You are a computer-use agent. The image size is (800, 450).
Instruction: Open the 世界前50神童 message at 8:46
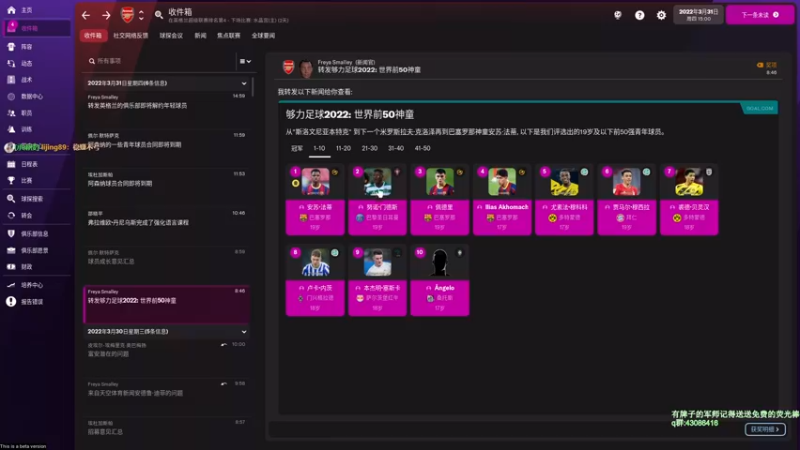(x=166, y=305)
